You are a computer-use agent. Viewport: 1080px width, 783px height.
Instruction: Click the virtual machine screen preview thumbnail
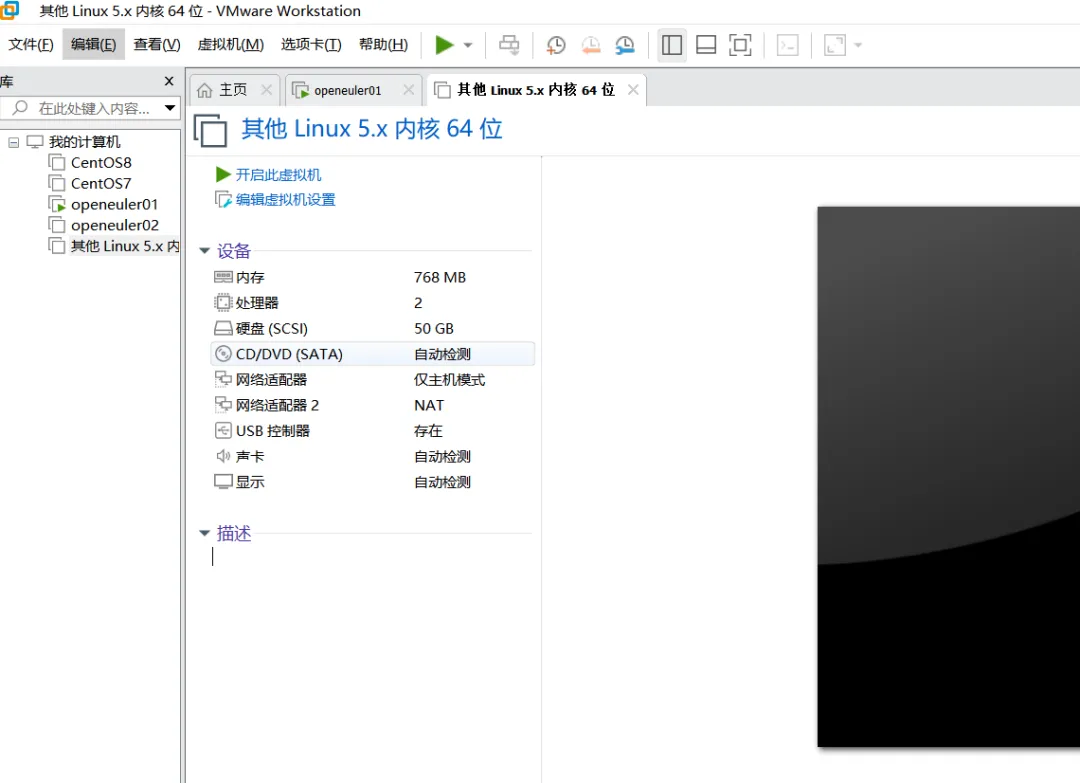pyautogui.click(x=948, y=477)
